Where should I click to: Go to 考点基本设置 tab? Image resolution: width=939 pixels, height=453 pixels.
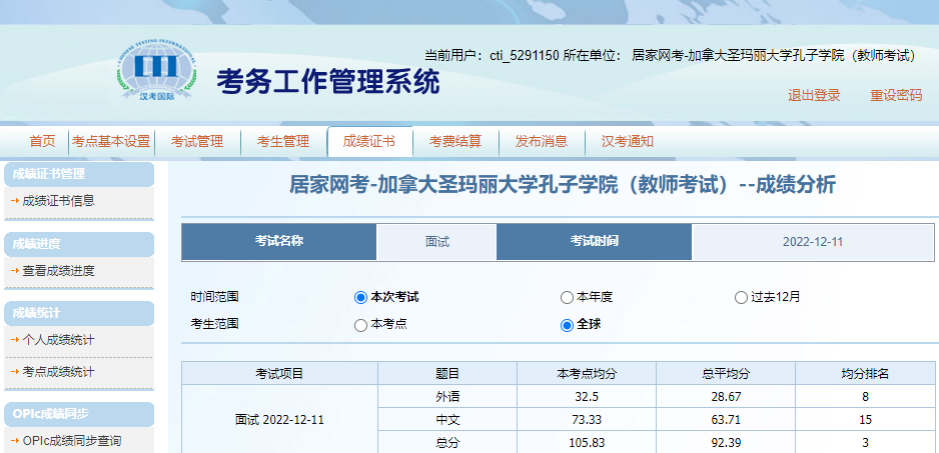click(x=110, y=142)
